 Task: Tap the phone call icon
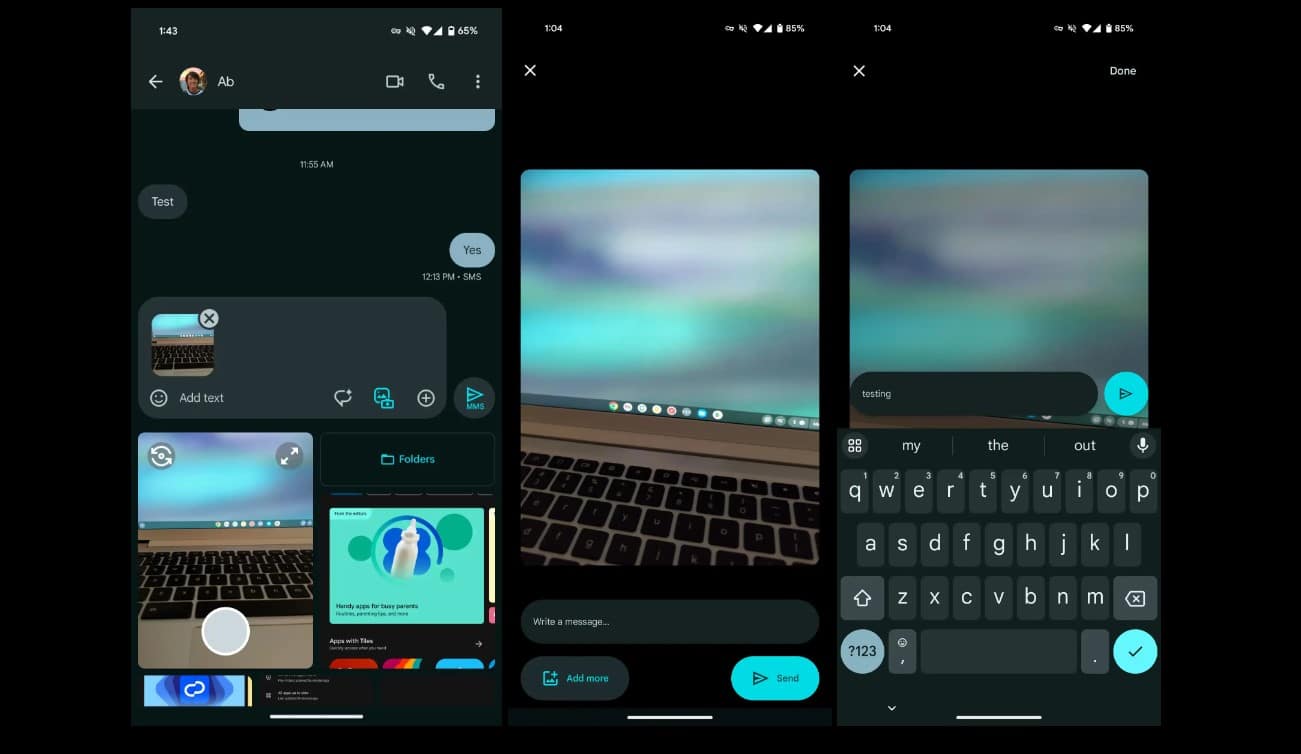(x=436, y=82)
